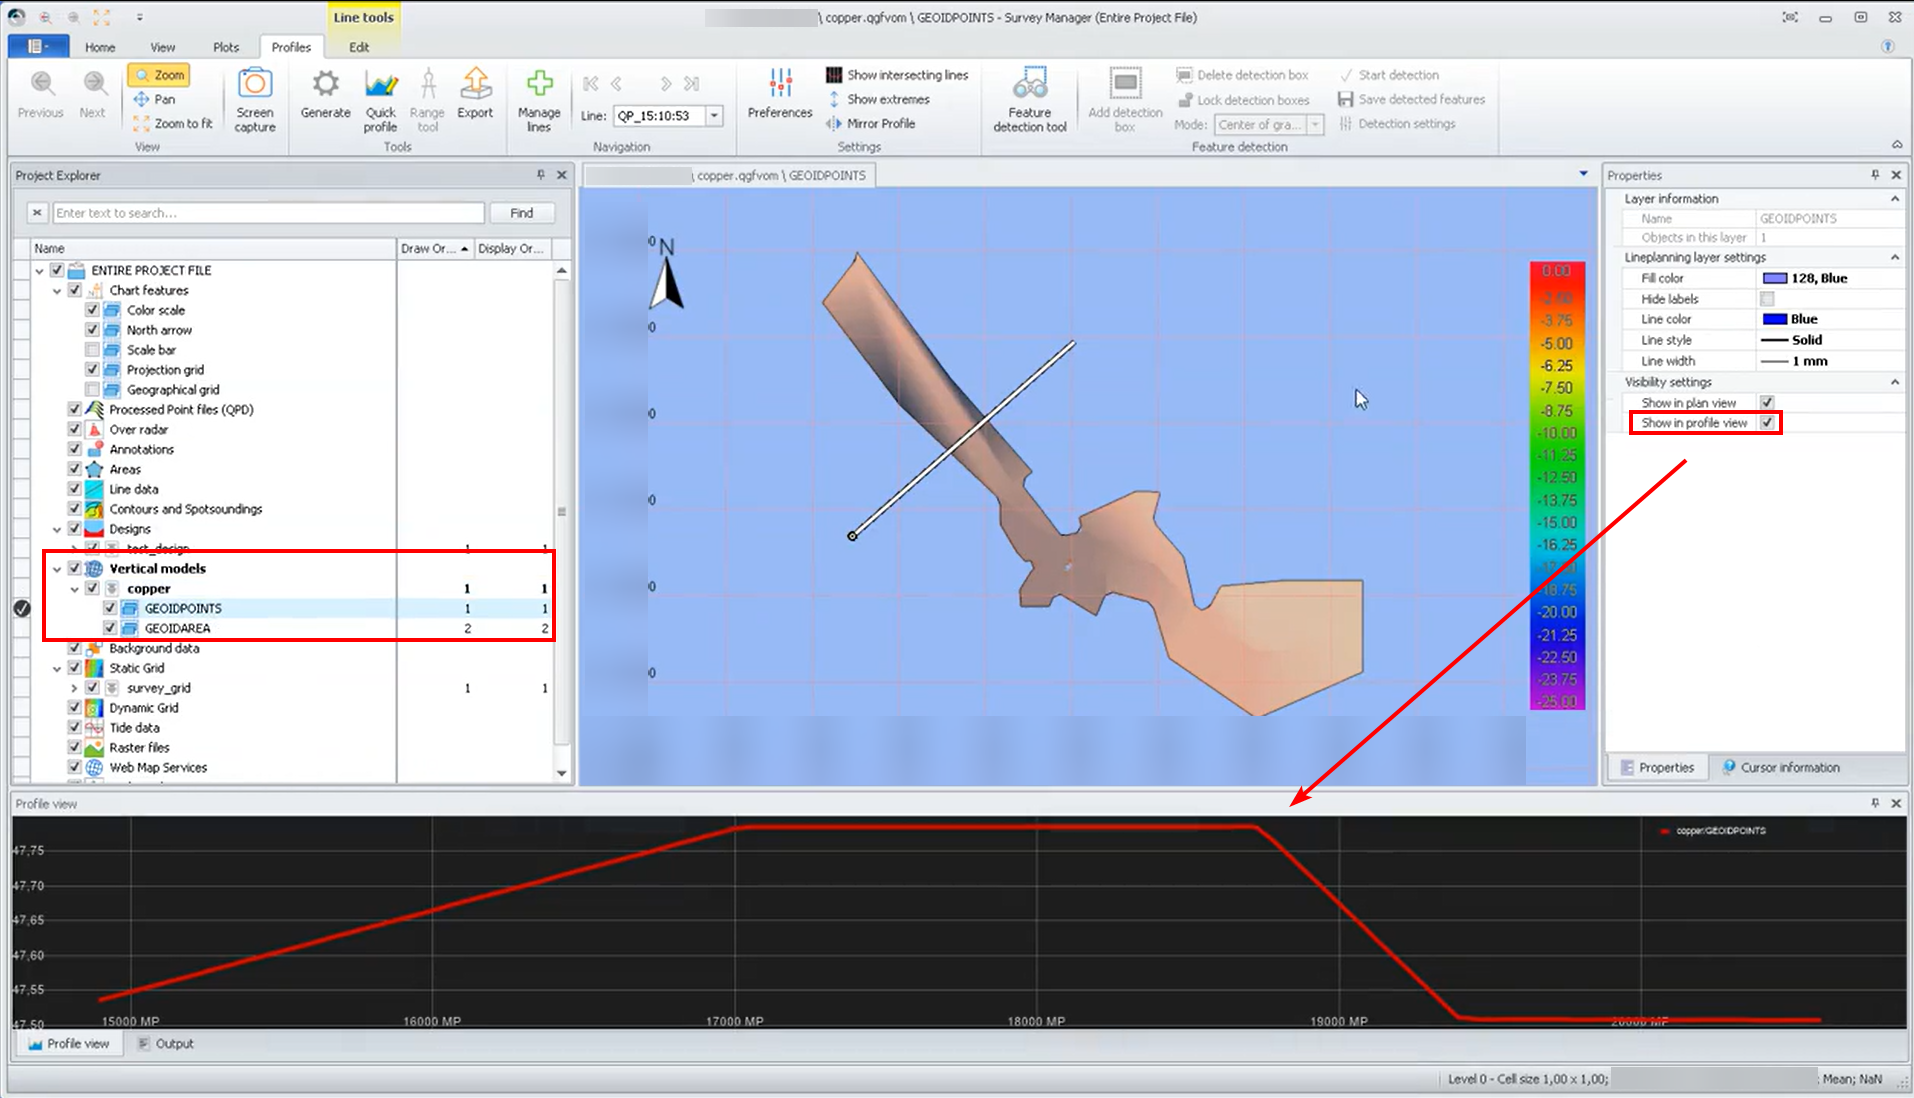Click the Project Explorer search field
The width and height of the screenshot is (1914, 1098).
tap(268, 213)
